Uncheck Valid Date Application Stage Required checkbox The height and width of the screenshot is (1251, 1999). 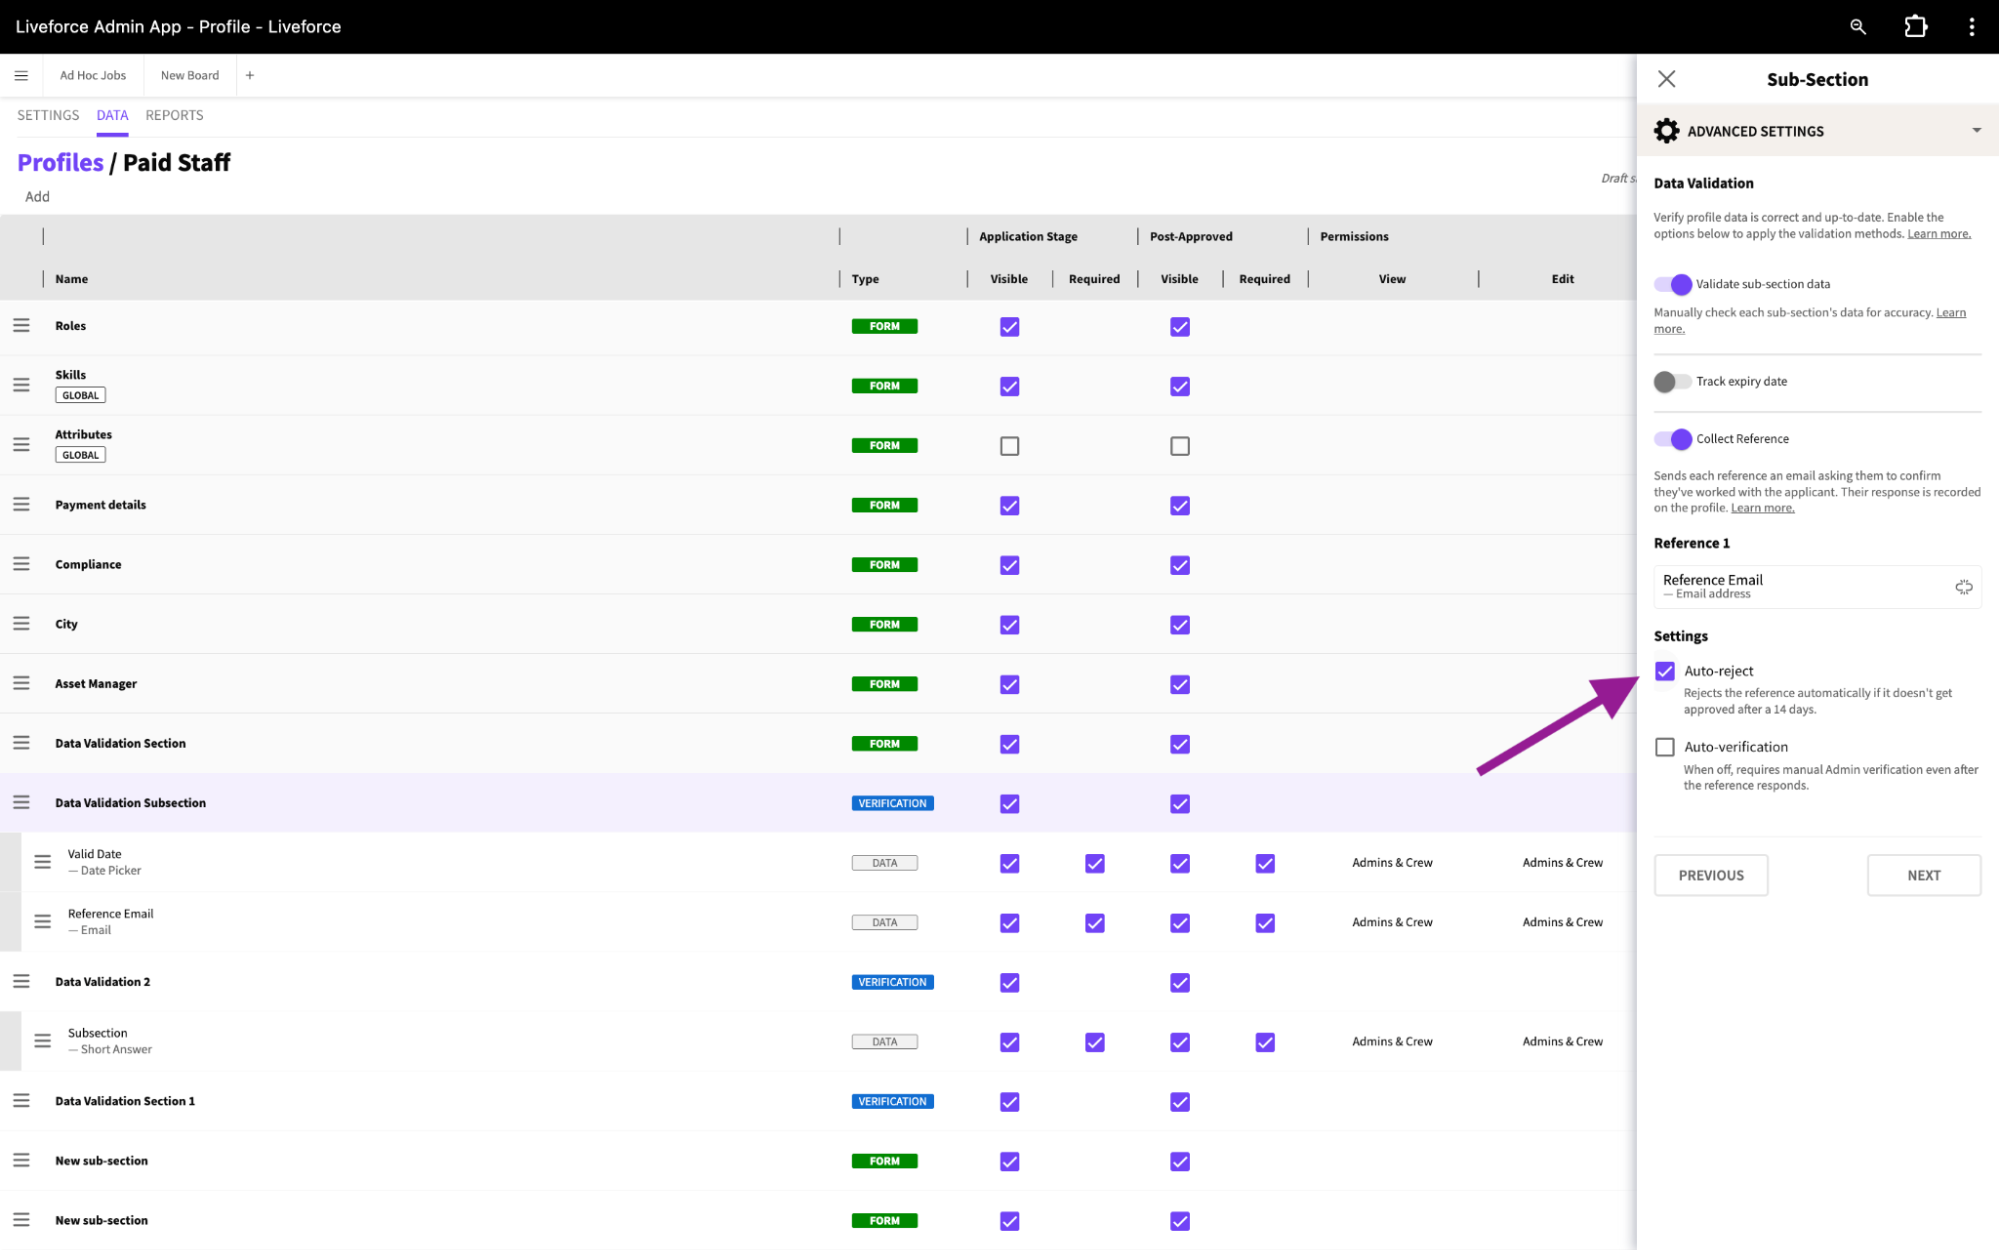pyautogui.click(x=1095, y=863)
